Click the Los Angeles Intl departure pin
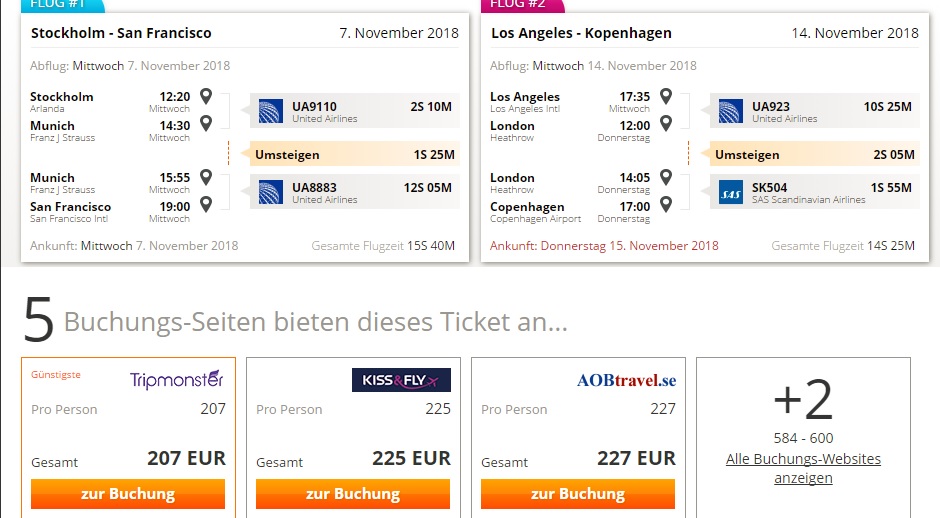 665,96
